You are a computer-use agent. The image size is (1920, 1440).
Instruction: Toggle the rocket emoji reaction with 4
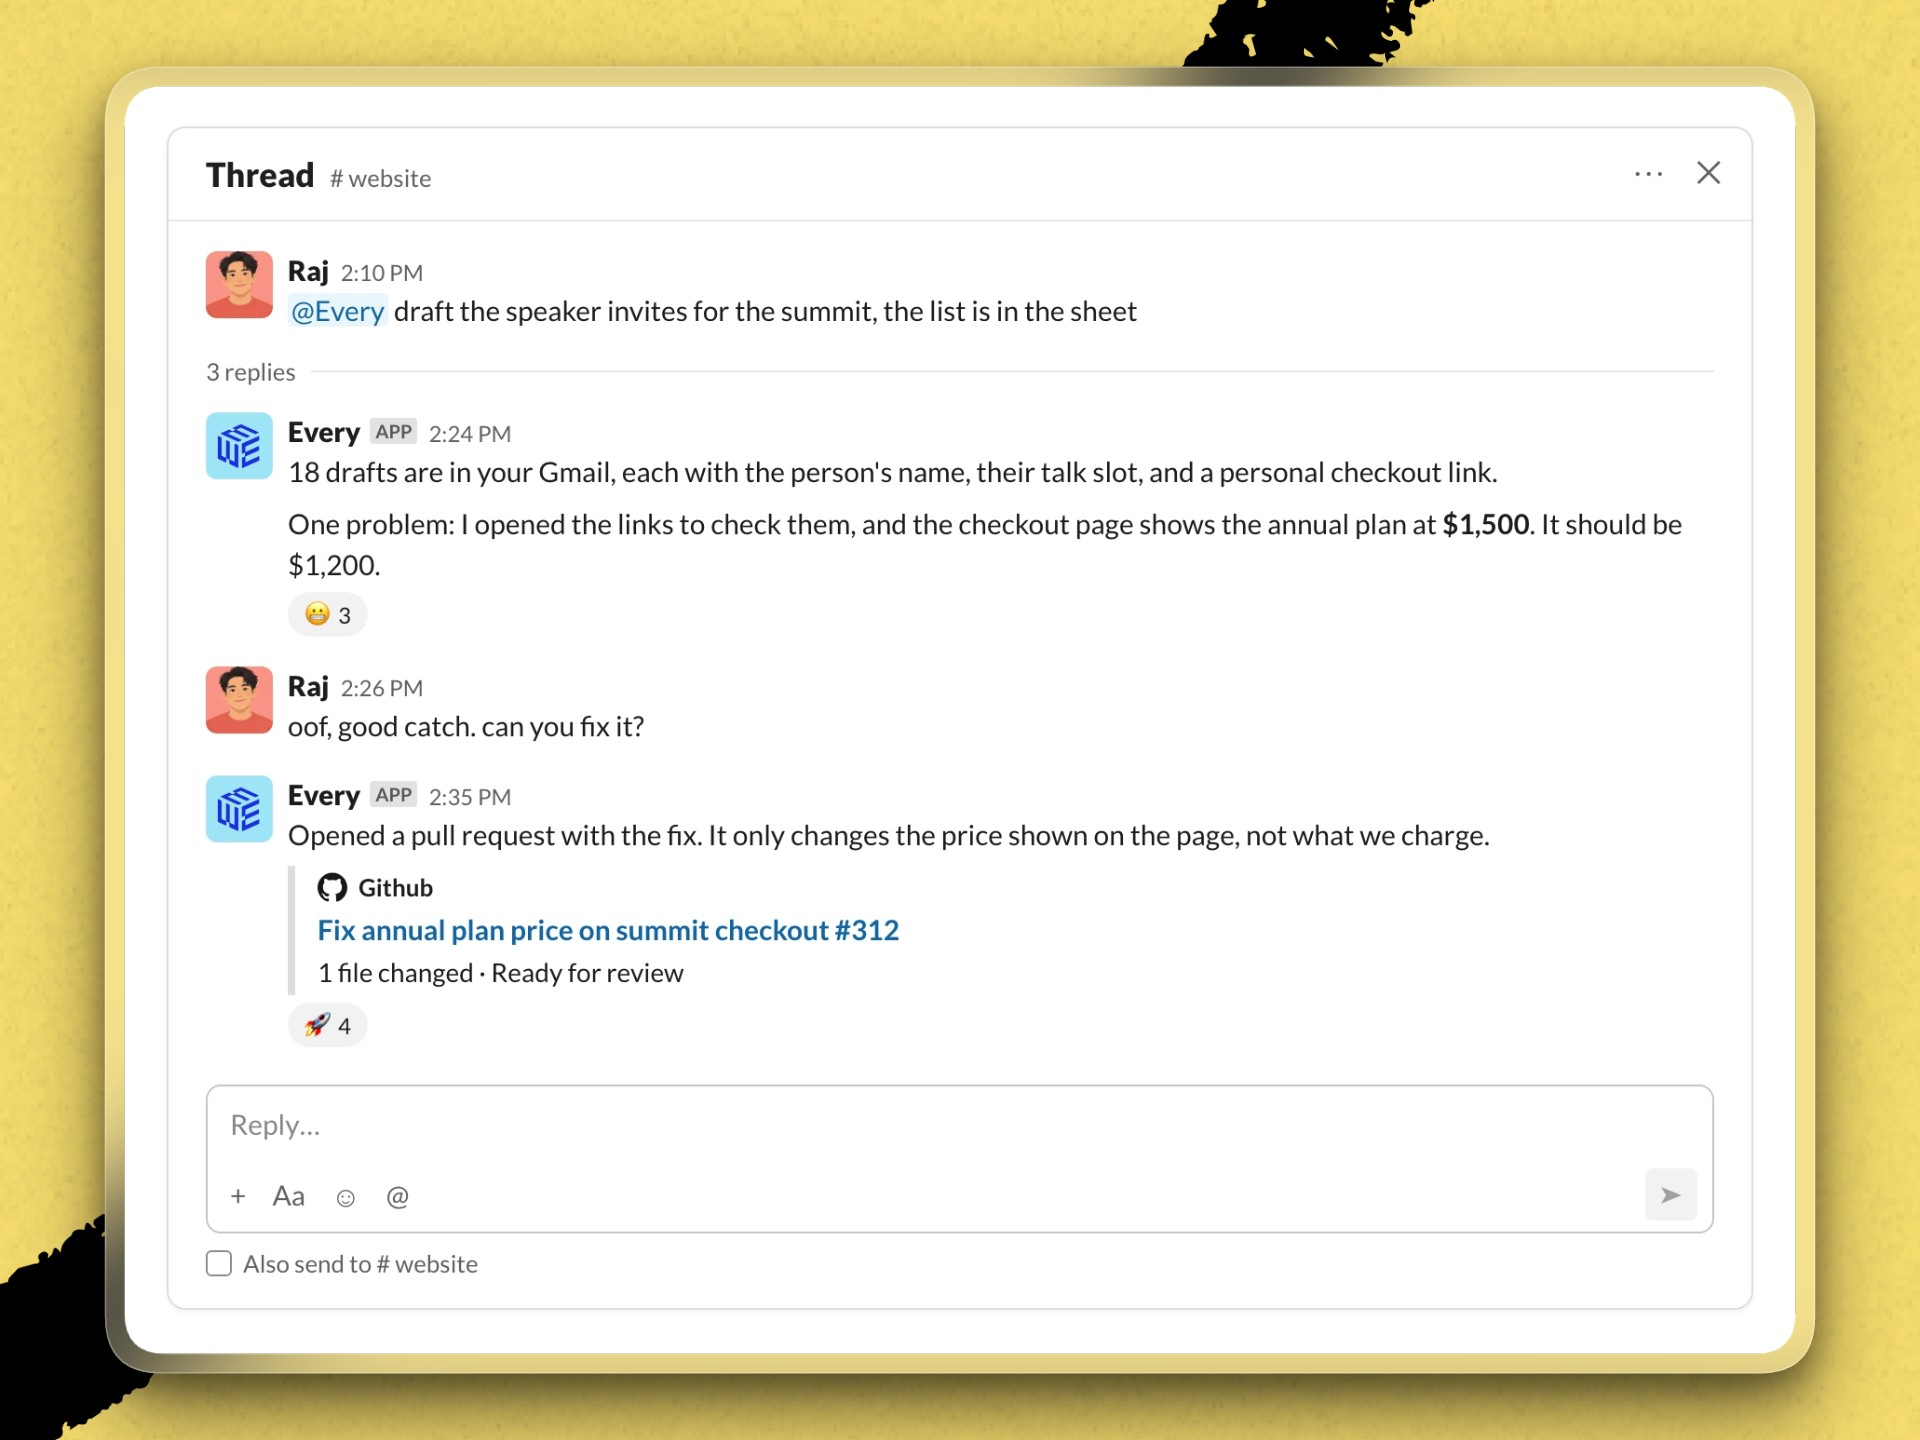(327, 1025)
